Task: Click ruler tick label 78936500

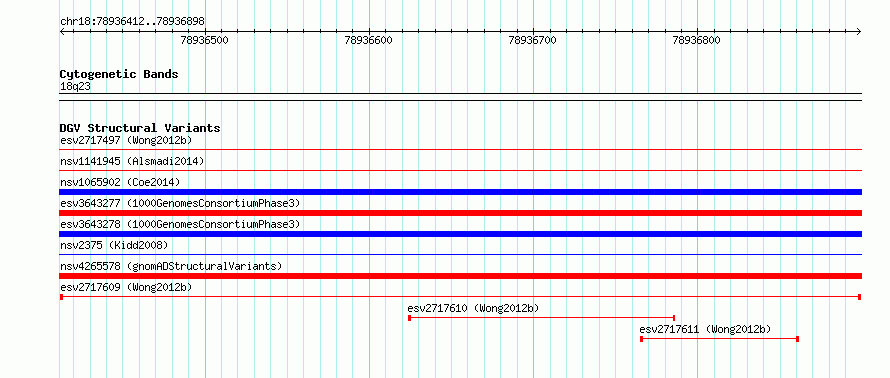Action: pyautogui.click(x=204, y=40)
